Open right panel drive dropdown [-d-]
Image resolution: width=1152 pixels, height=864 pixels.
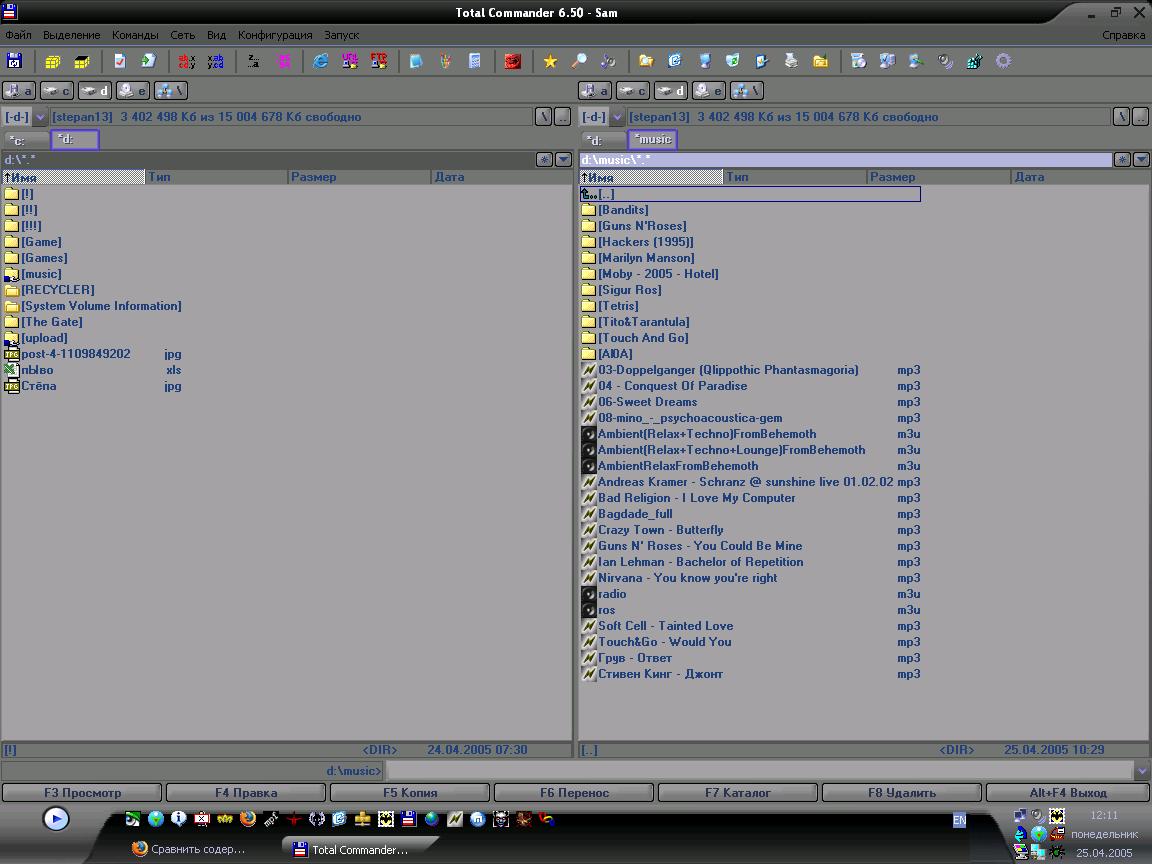pos(602,116)
